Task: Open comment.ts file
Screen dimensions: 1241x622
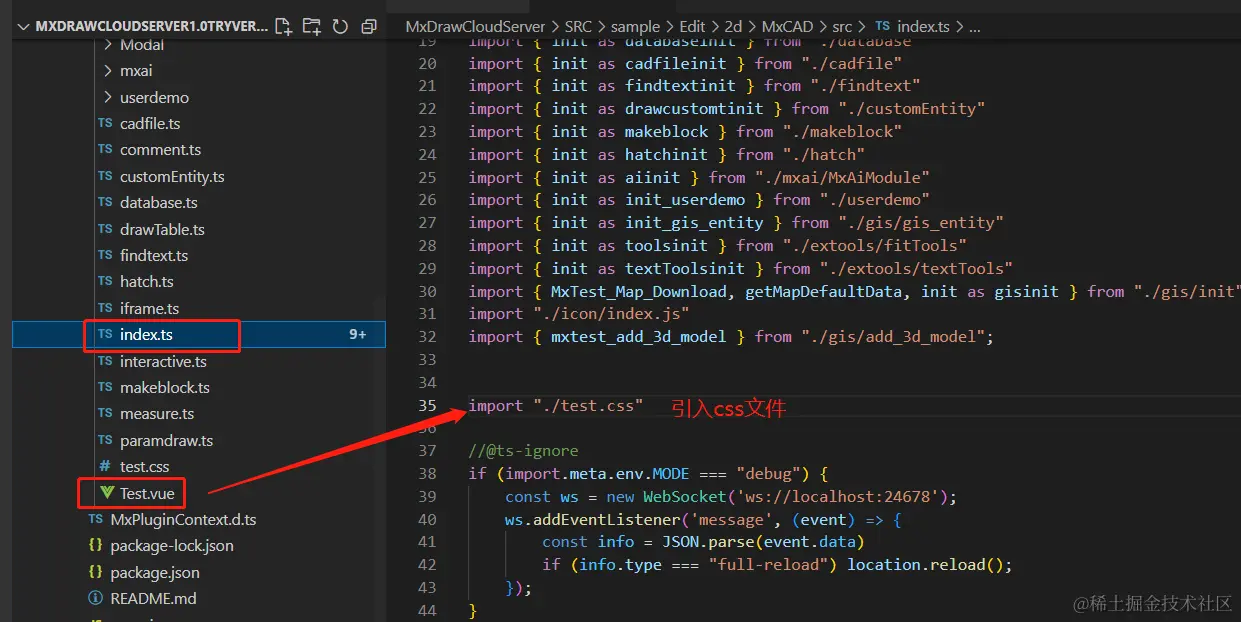Action: [x=160, y=150]
